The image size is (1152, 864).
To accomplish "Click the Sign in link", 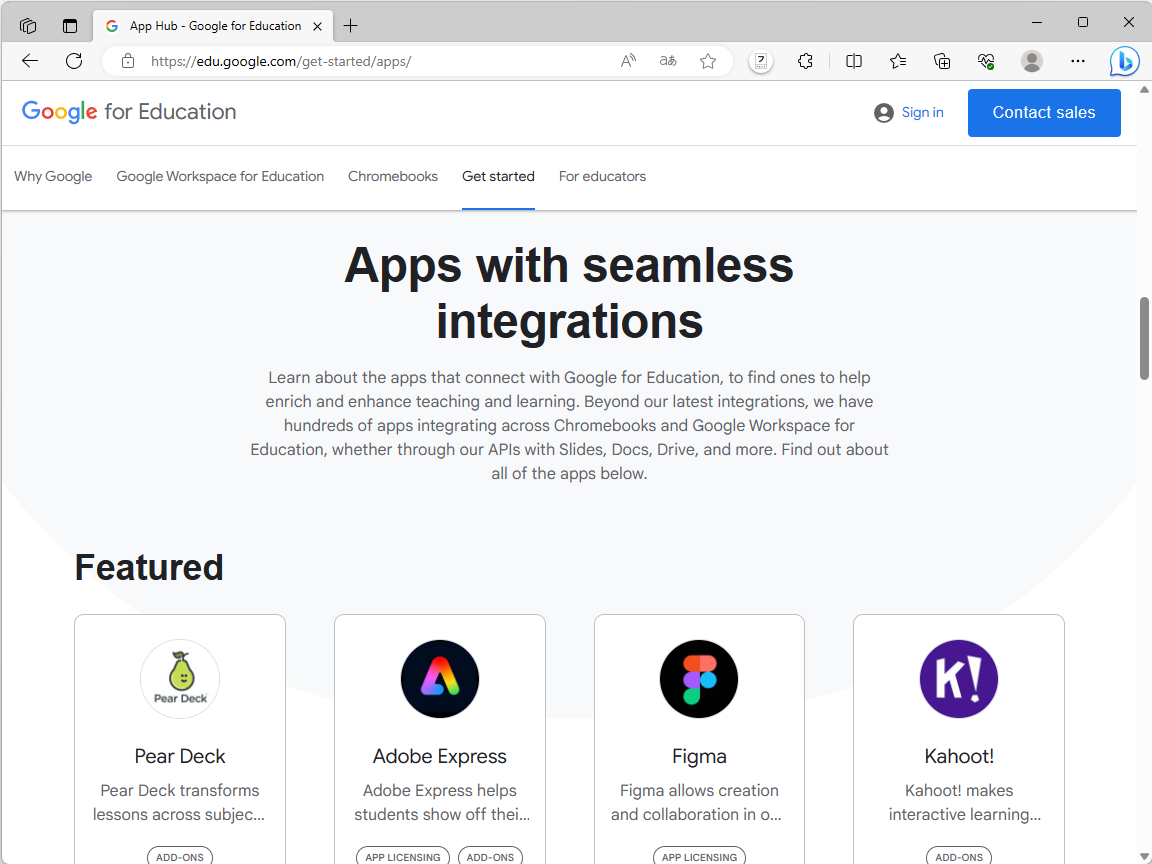I will click(909, 112).
